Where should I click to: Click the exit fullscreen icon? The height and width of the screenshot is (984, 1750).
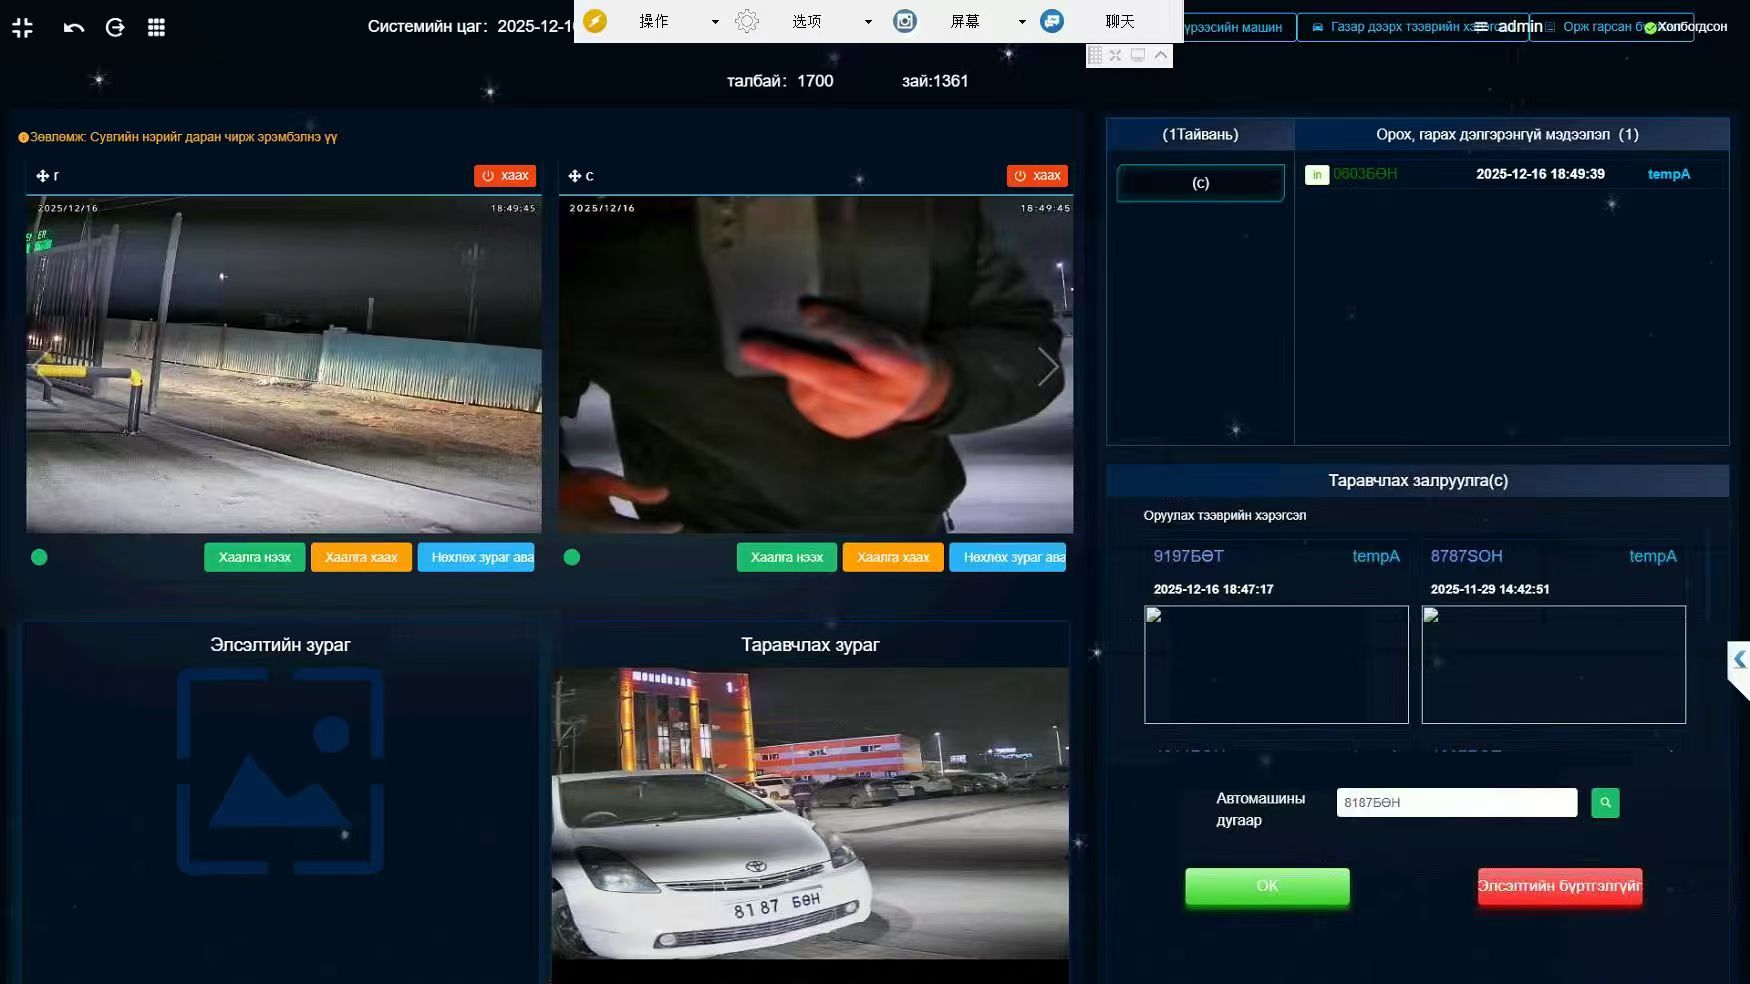(x=23, y=28)
